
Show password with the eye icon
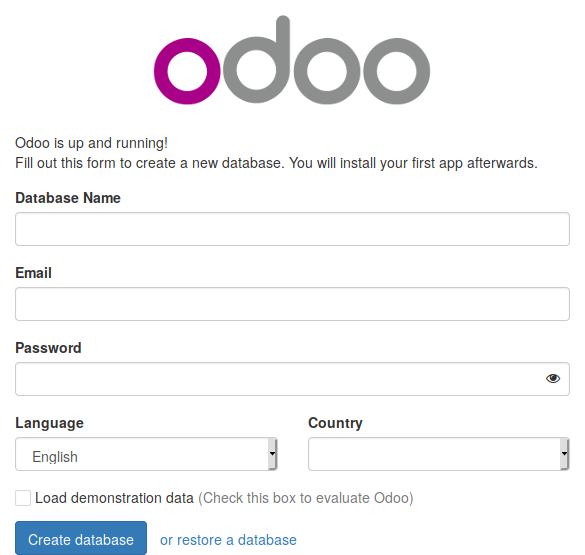coord(553,379)
